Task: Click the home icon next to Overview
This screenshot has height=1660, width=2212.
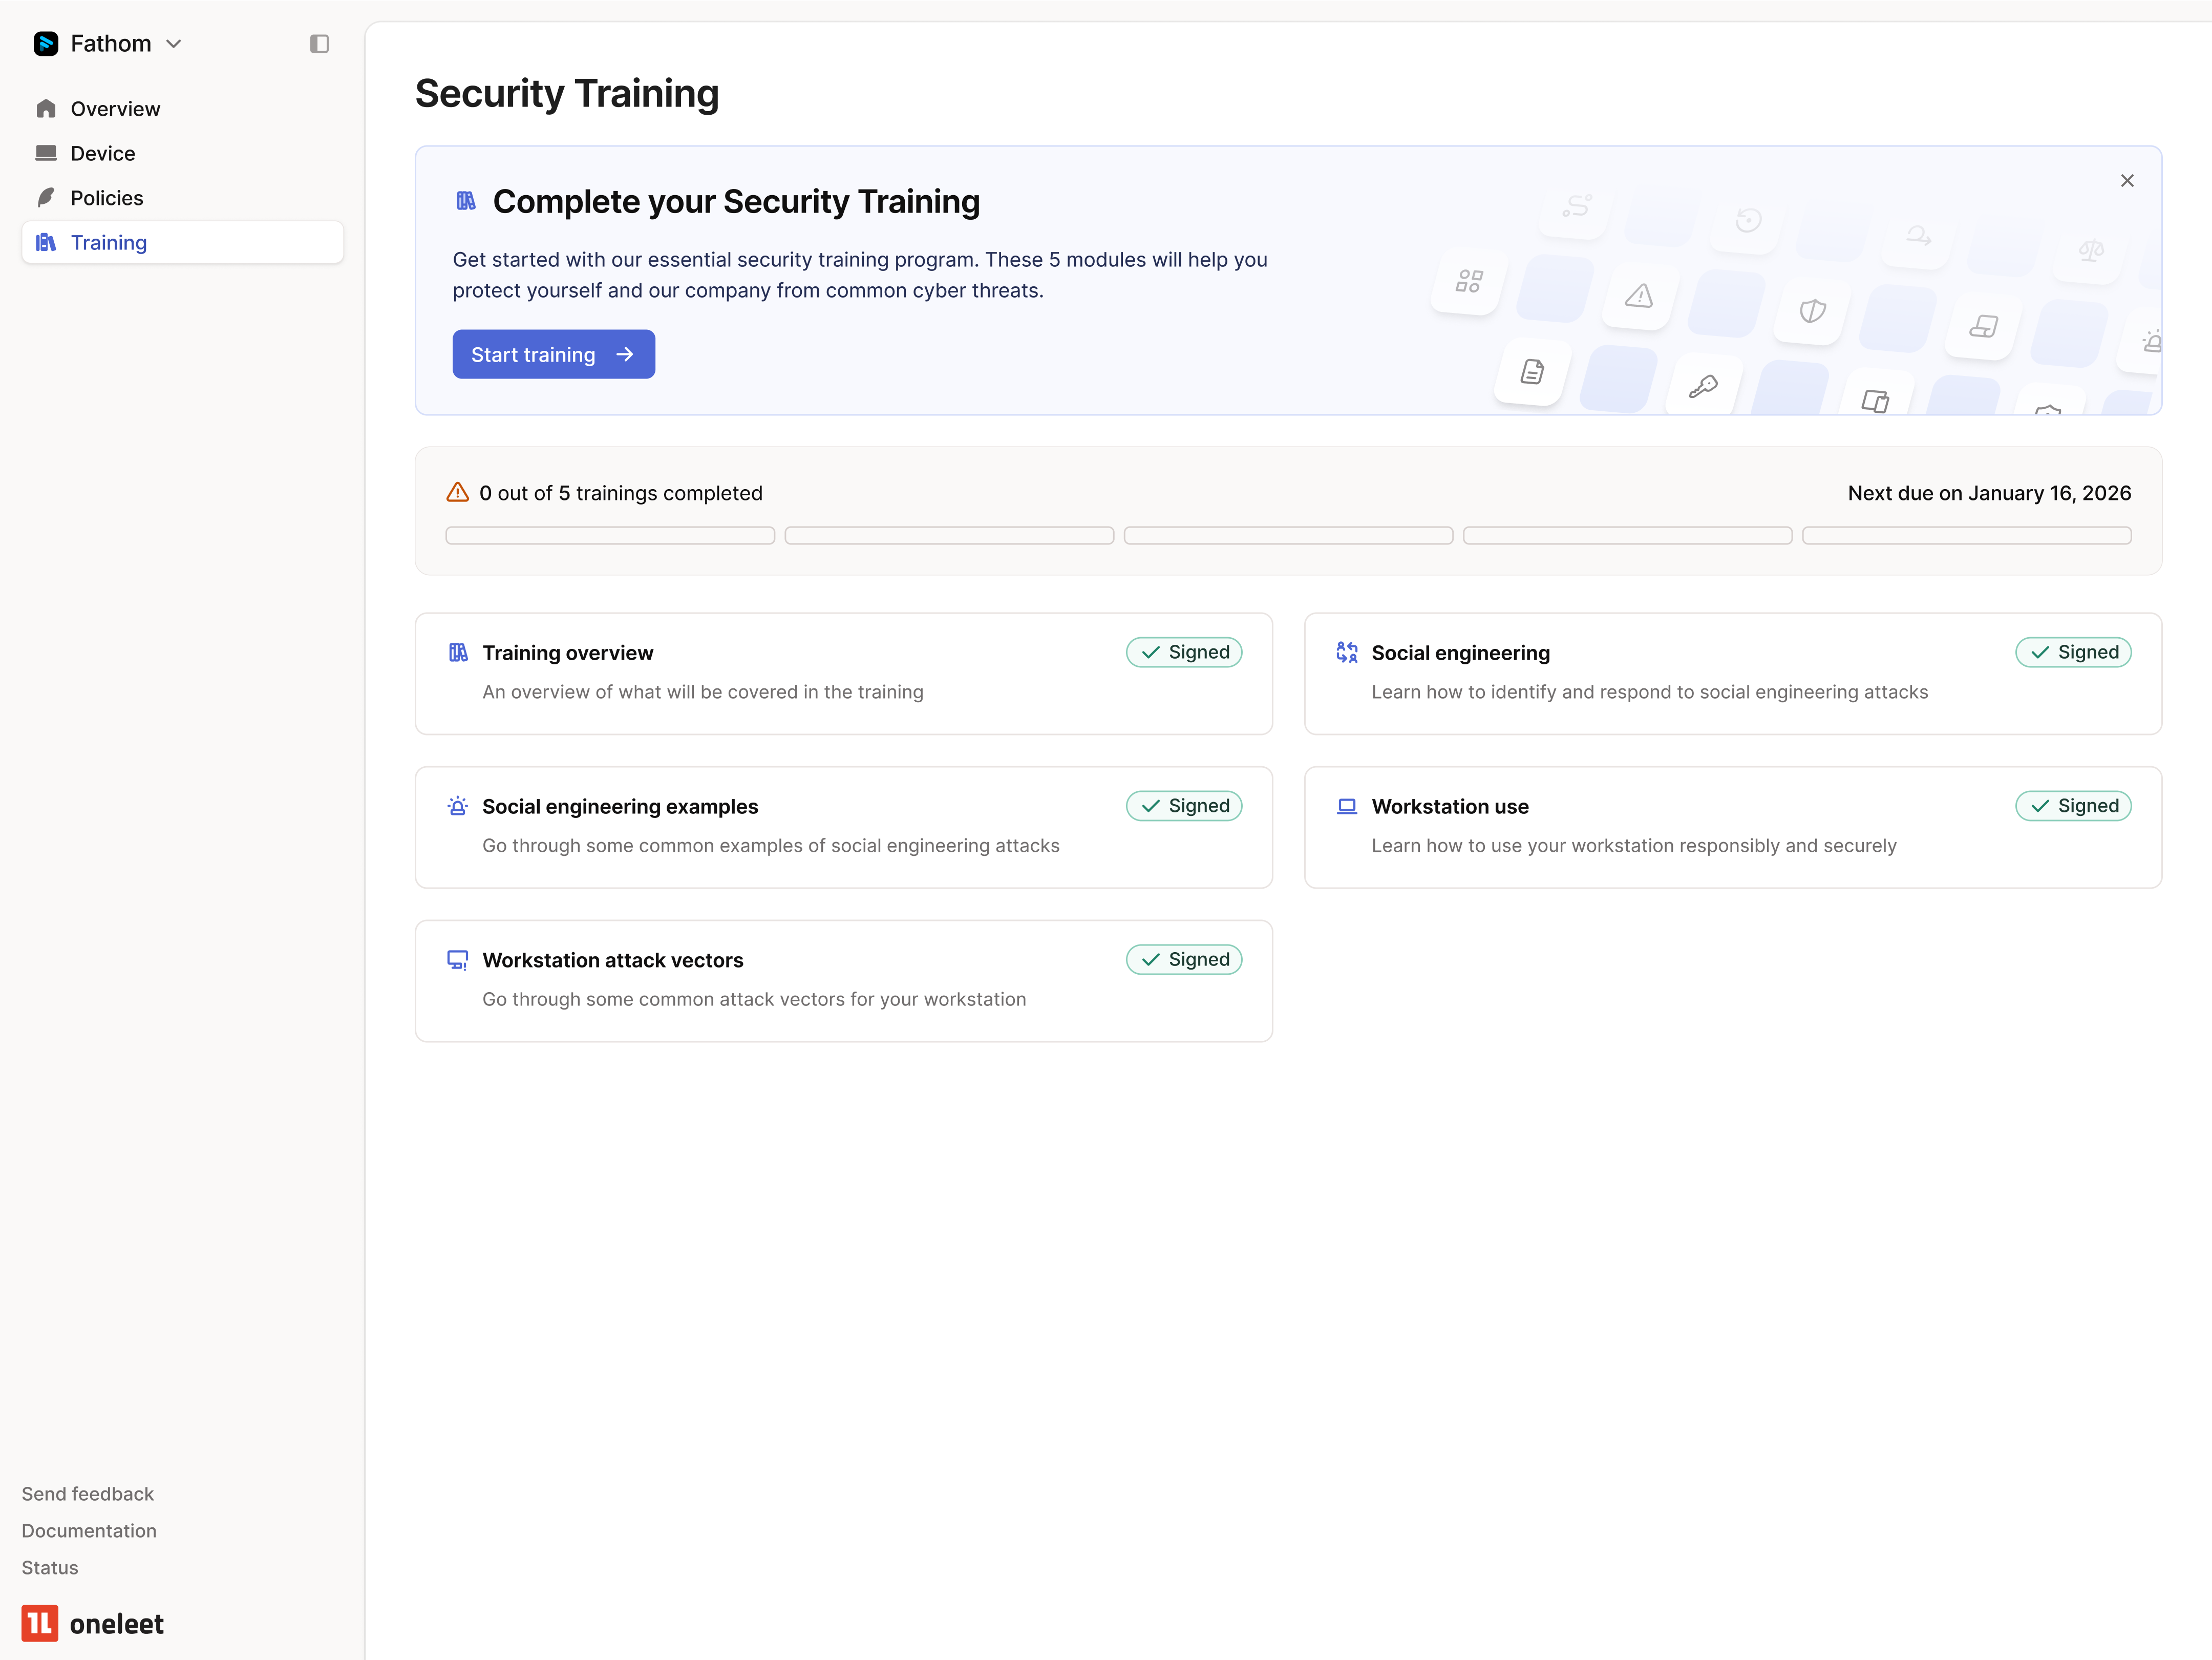Action: click(x=46, y=108)
